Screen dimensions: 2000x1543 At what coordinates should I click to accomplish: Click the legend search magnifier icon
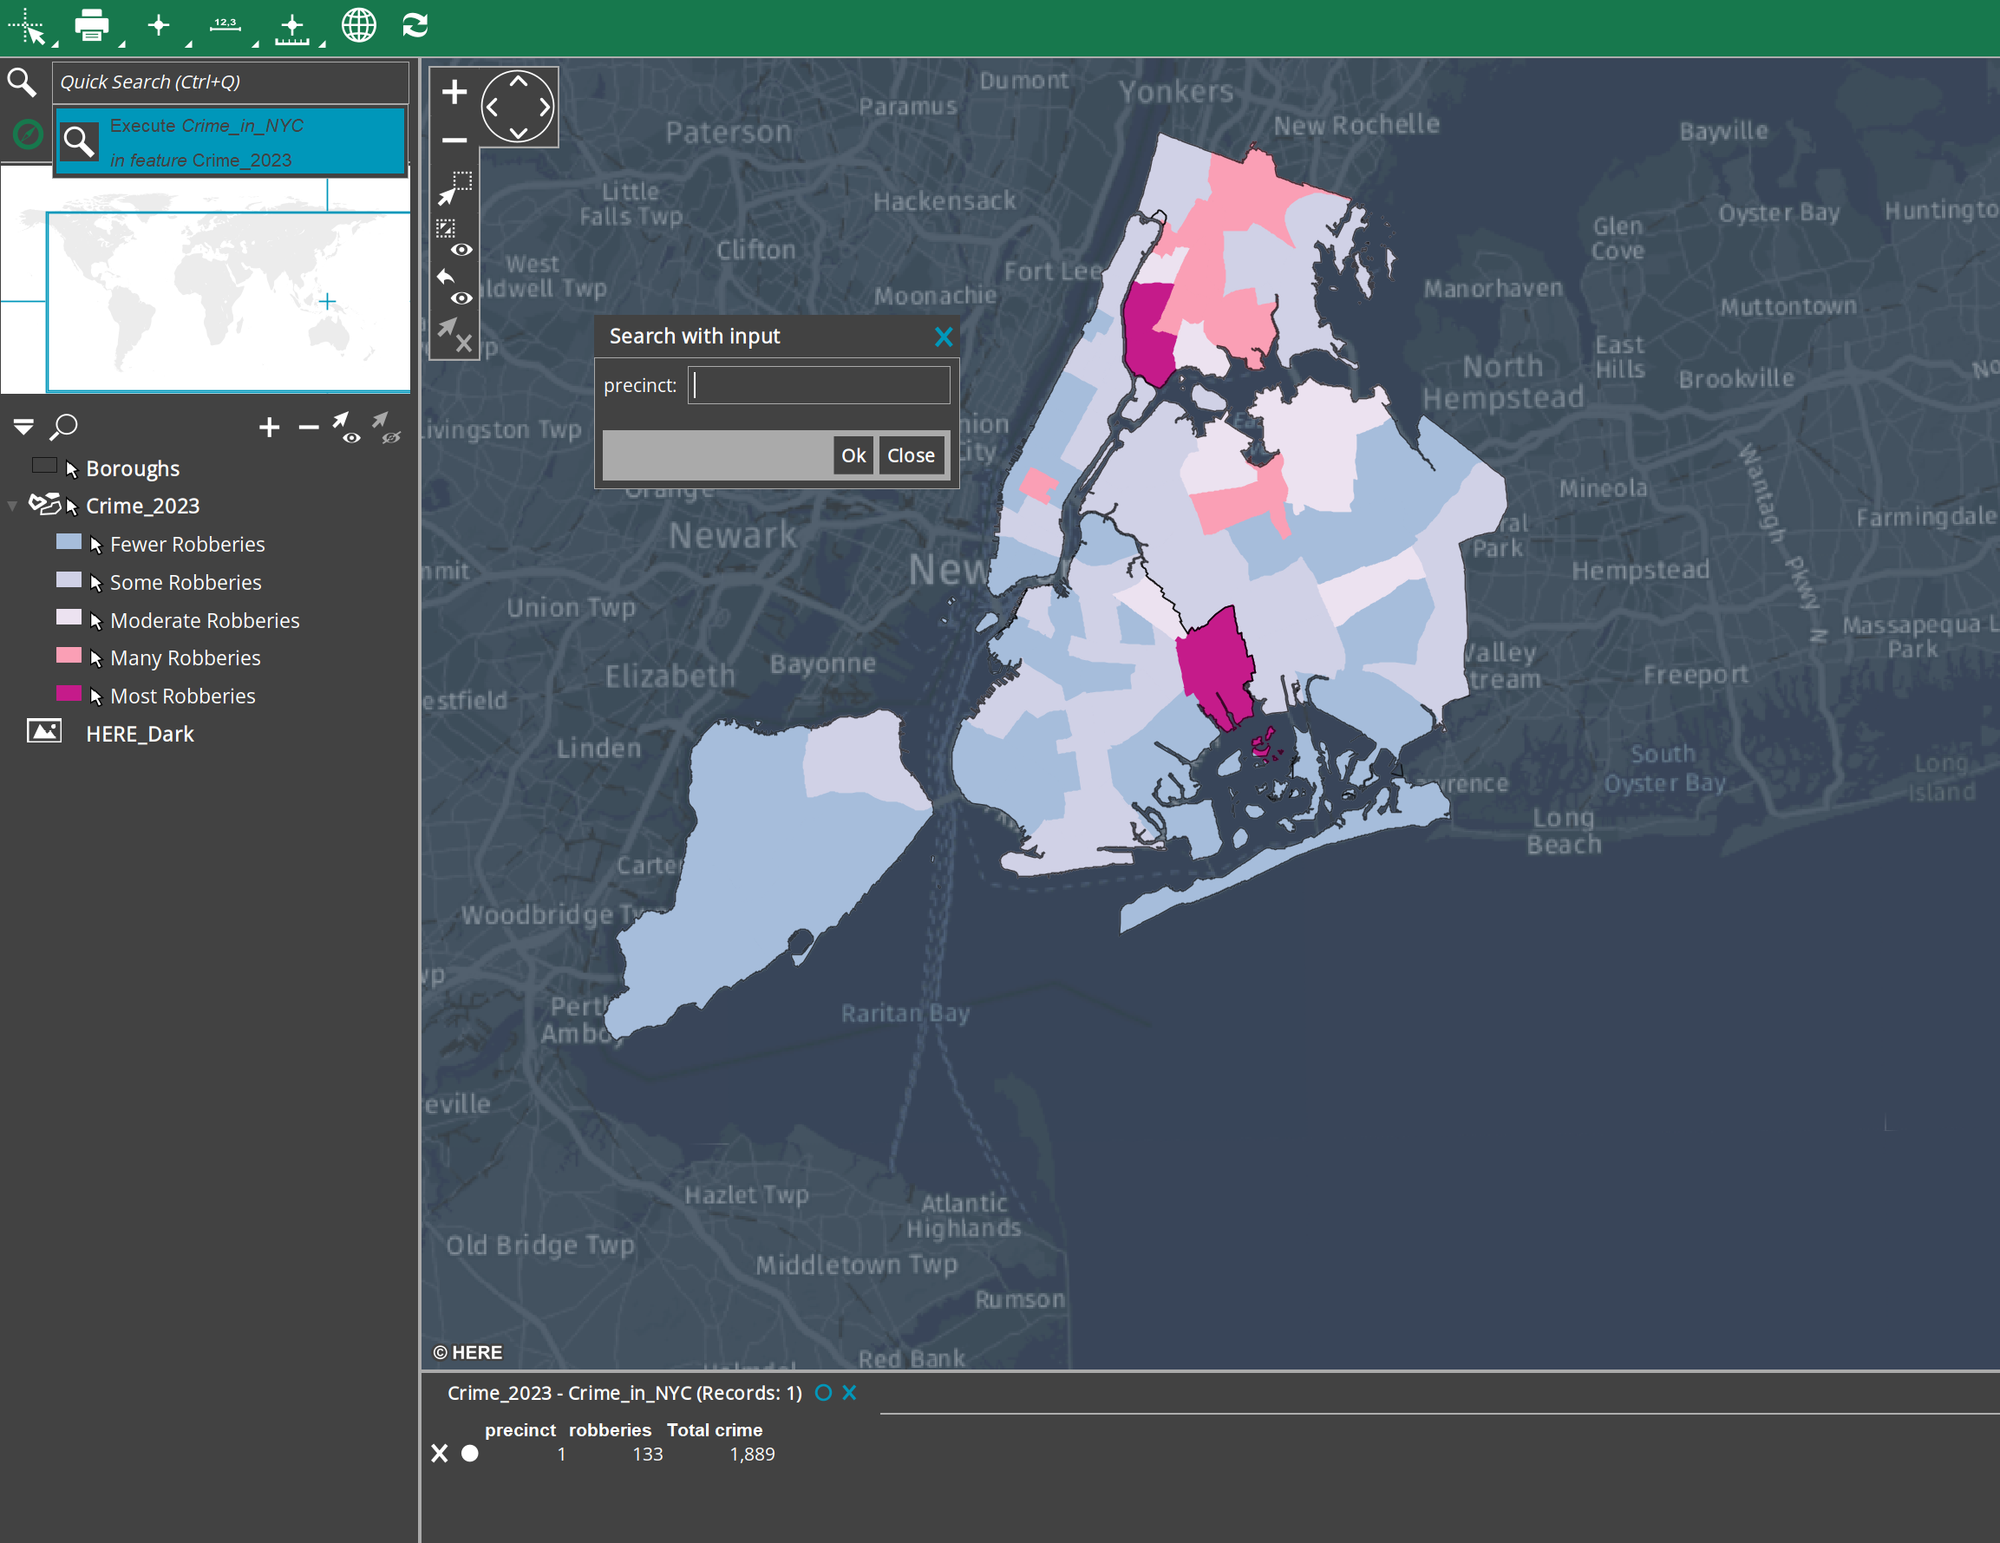64,427
